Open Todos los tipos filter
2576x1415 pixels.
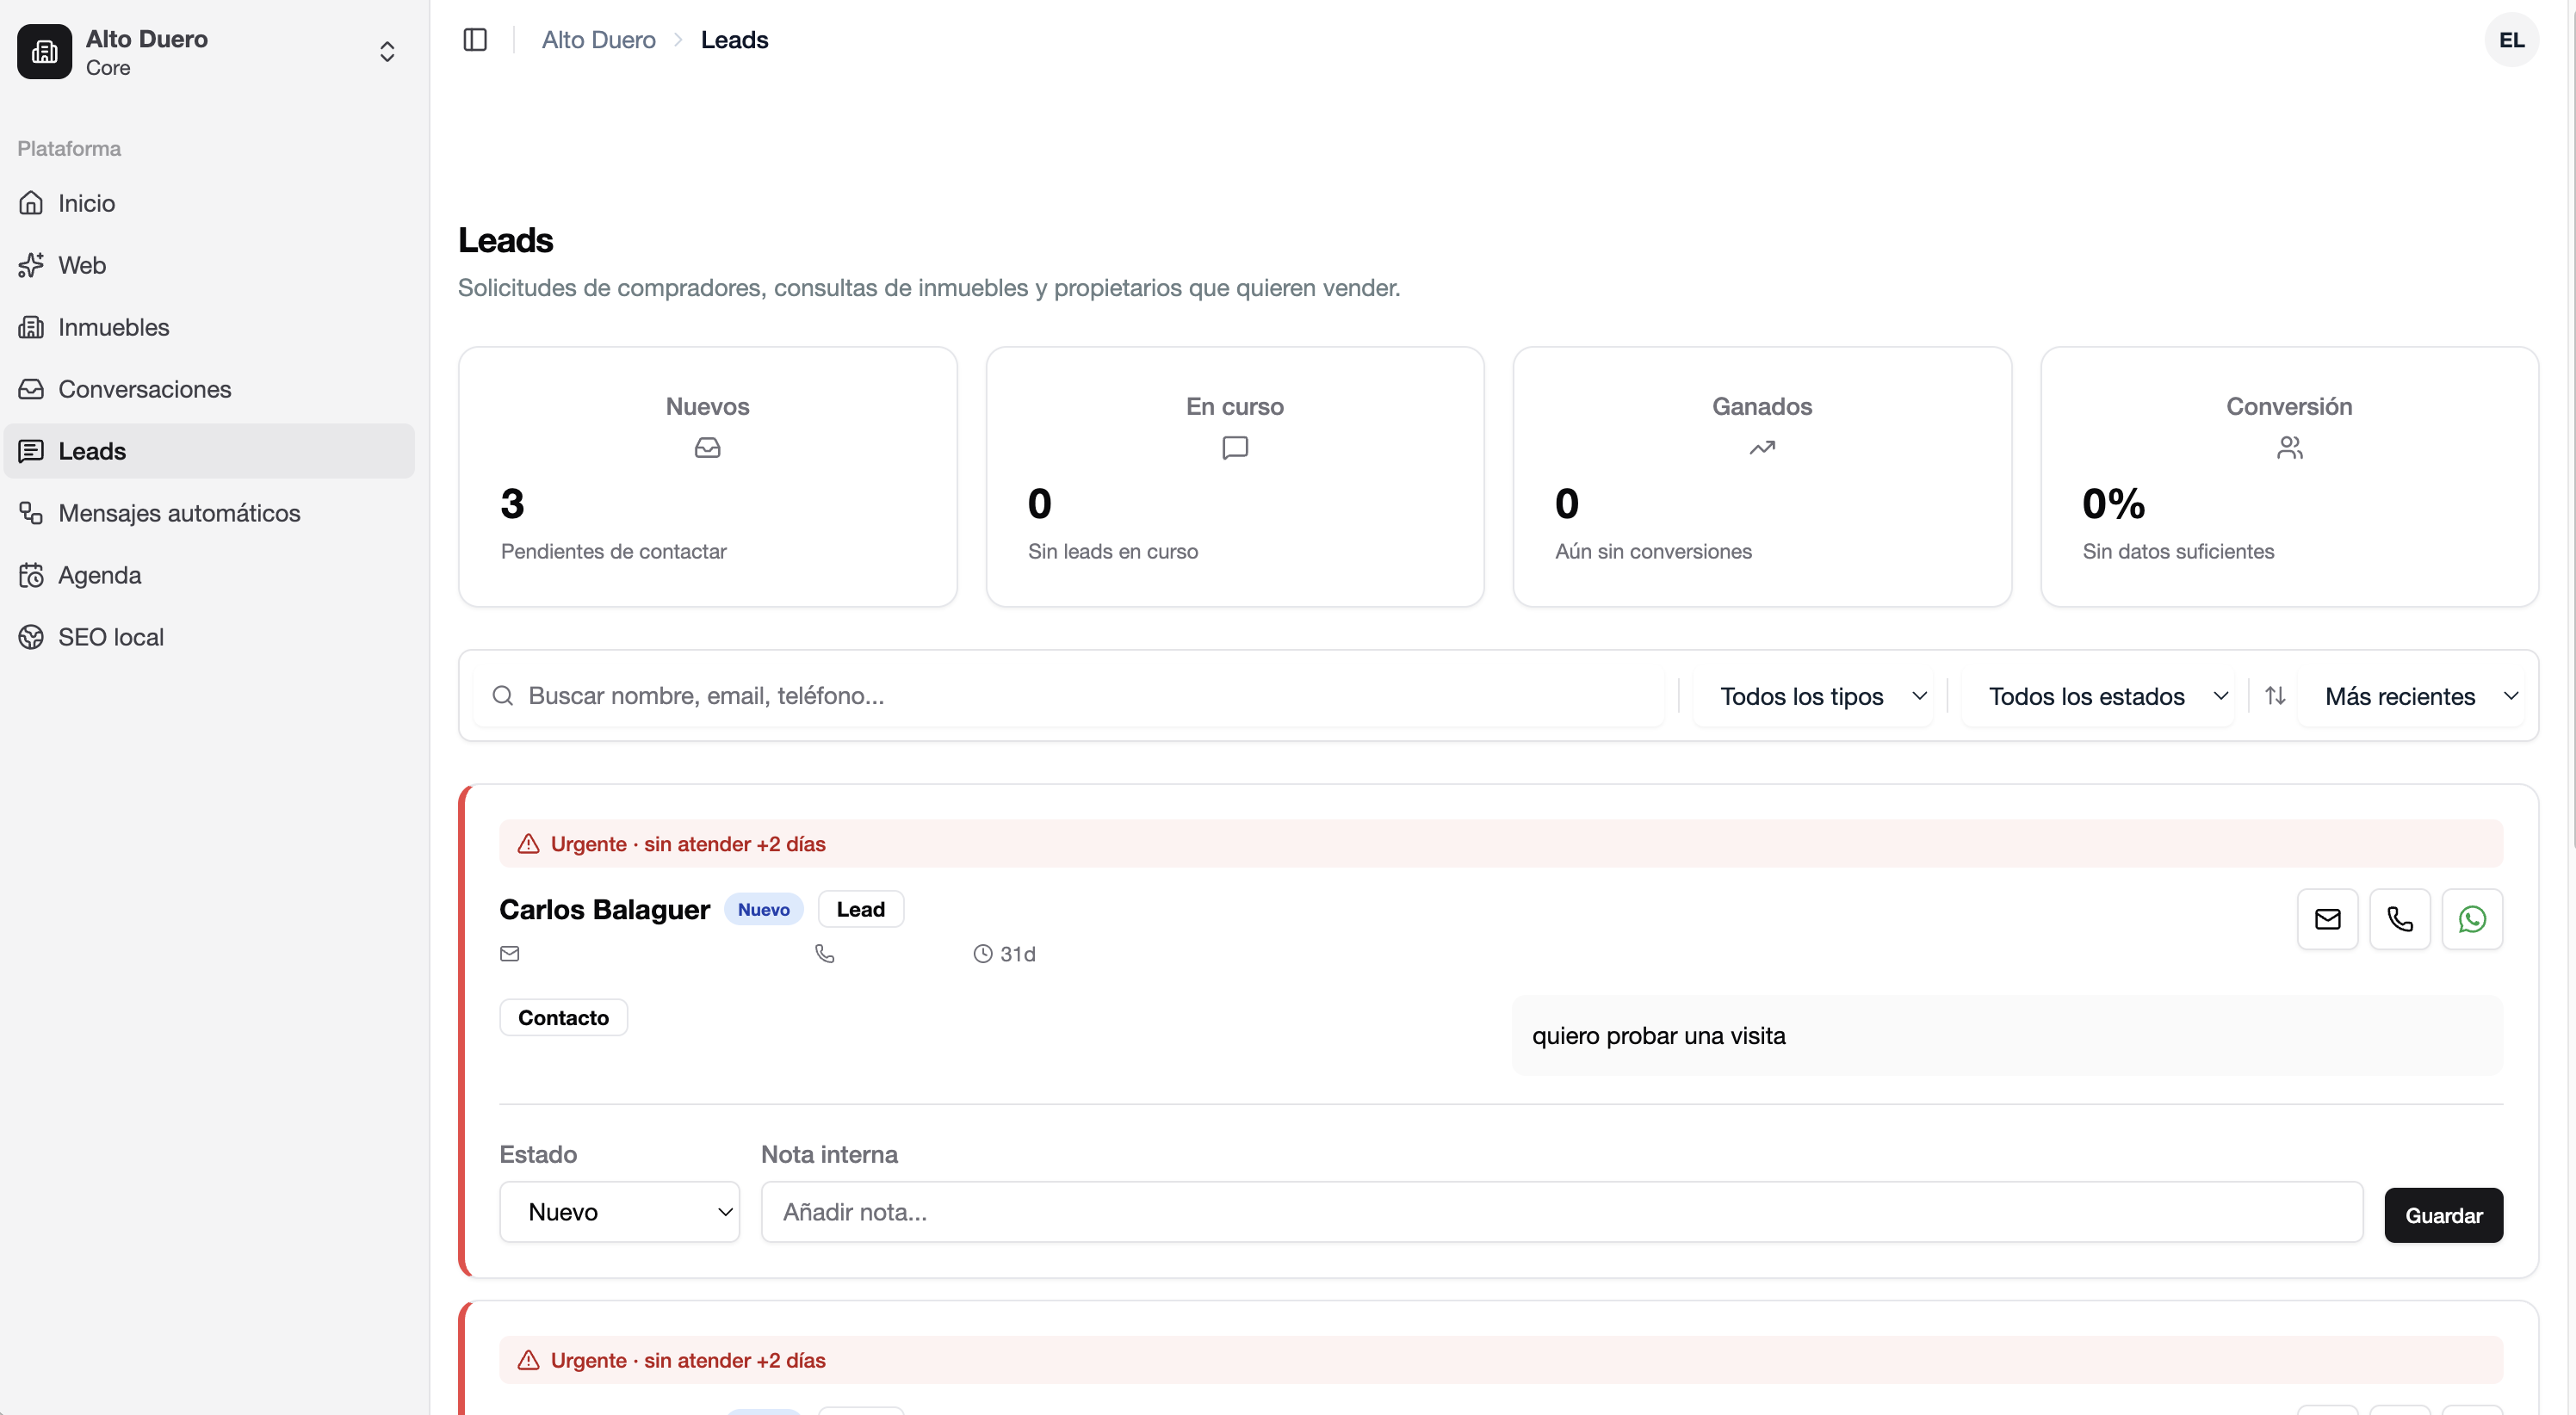pyautogui.click(x=1814, y=696)
